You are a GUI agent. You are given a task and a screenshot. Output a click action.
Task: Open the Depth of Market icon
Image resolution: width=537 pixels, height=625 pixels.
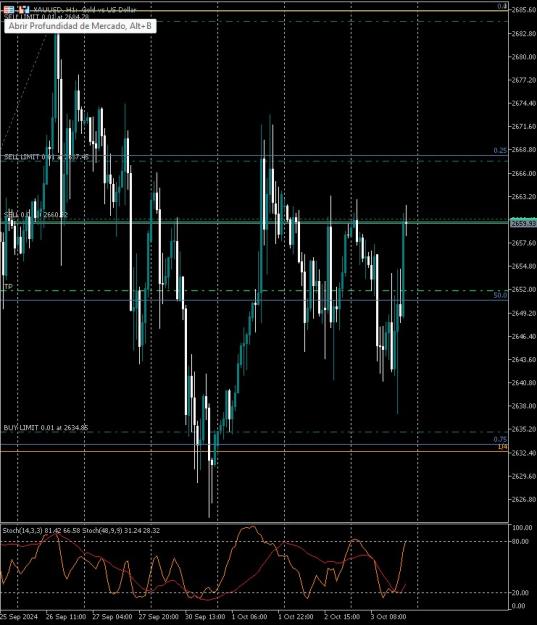8,9
